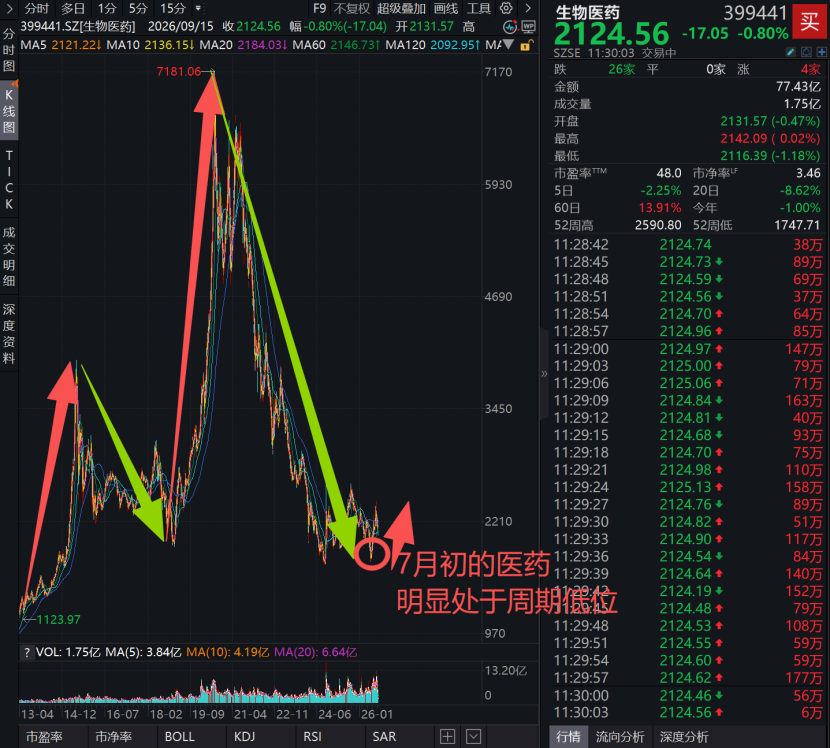This screenshot has height=748, width=830.
Task: Select the 市盈率 indicator tab
Action: (44, 736)
